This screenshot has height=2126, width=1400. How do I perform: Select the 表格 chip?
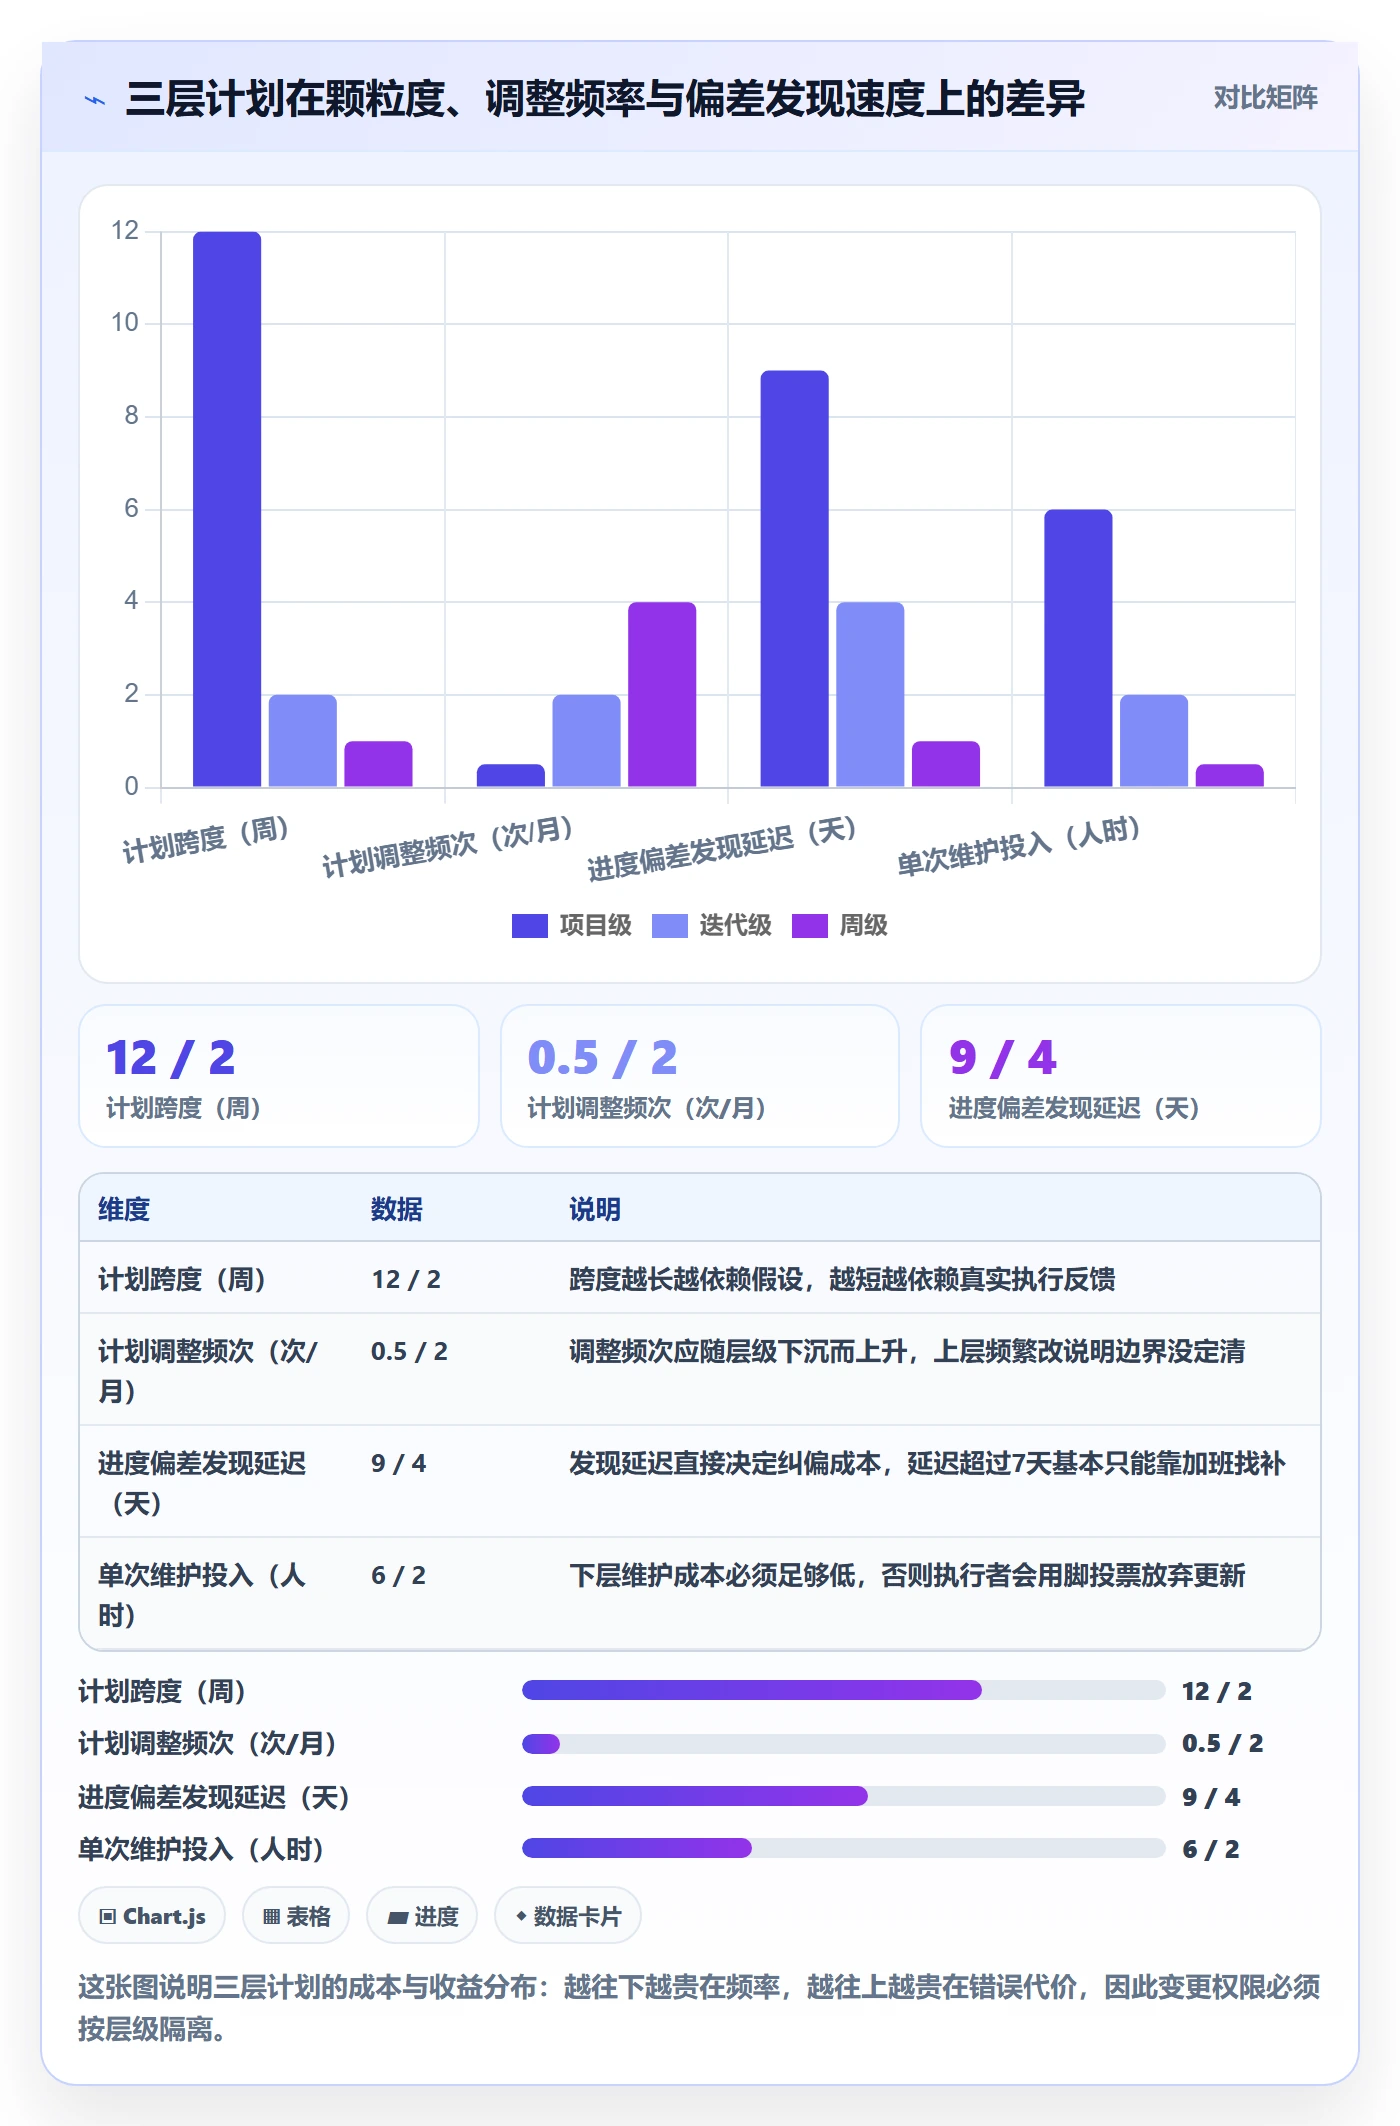point(296,1916)
